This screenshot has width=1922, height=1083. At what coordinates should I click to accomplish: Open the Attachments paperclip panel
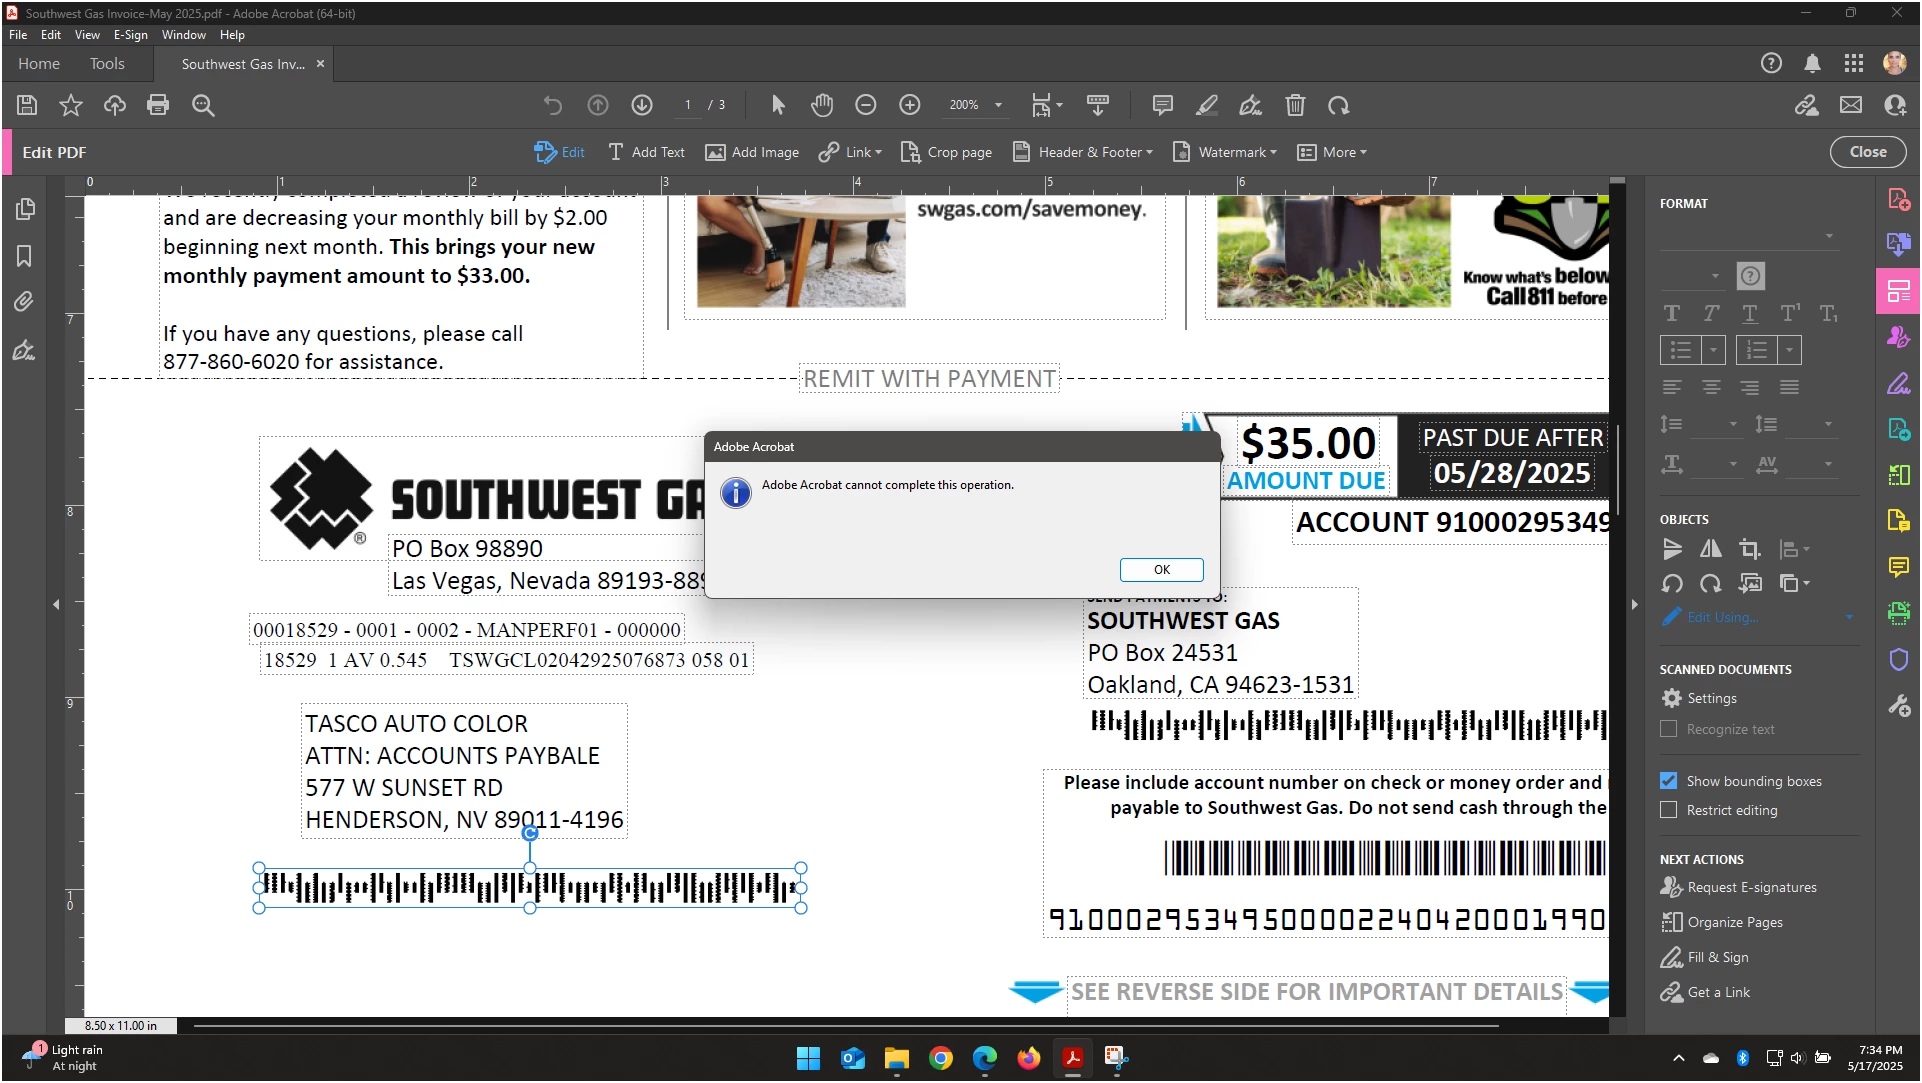click(x=24, y=301)
